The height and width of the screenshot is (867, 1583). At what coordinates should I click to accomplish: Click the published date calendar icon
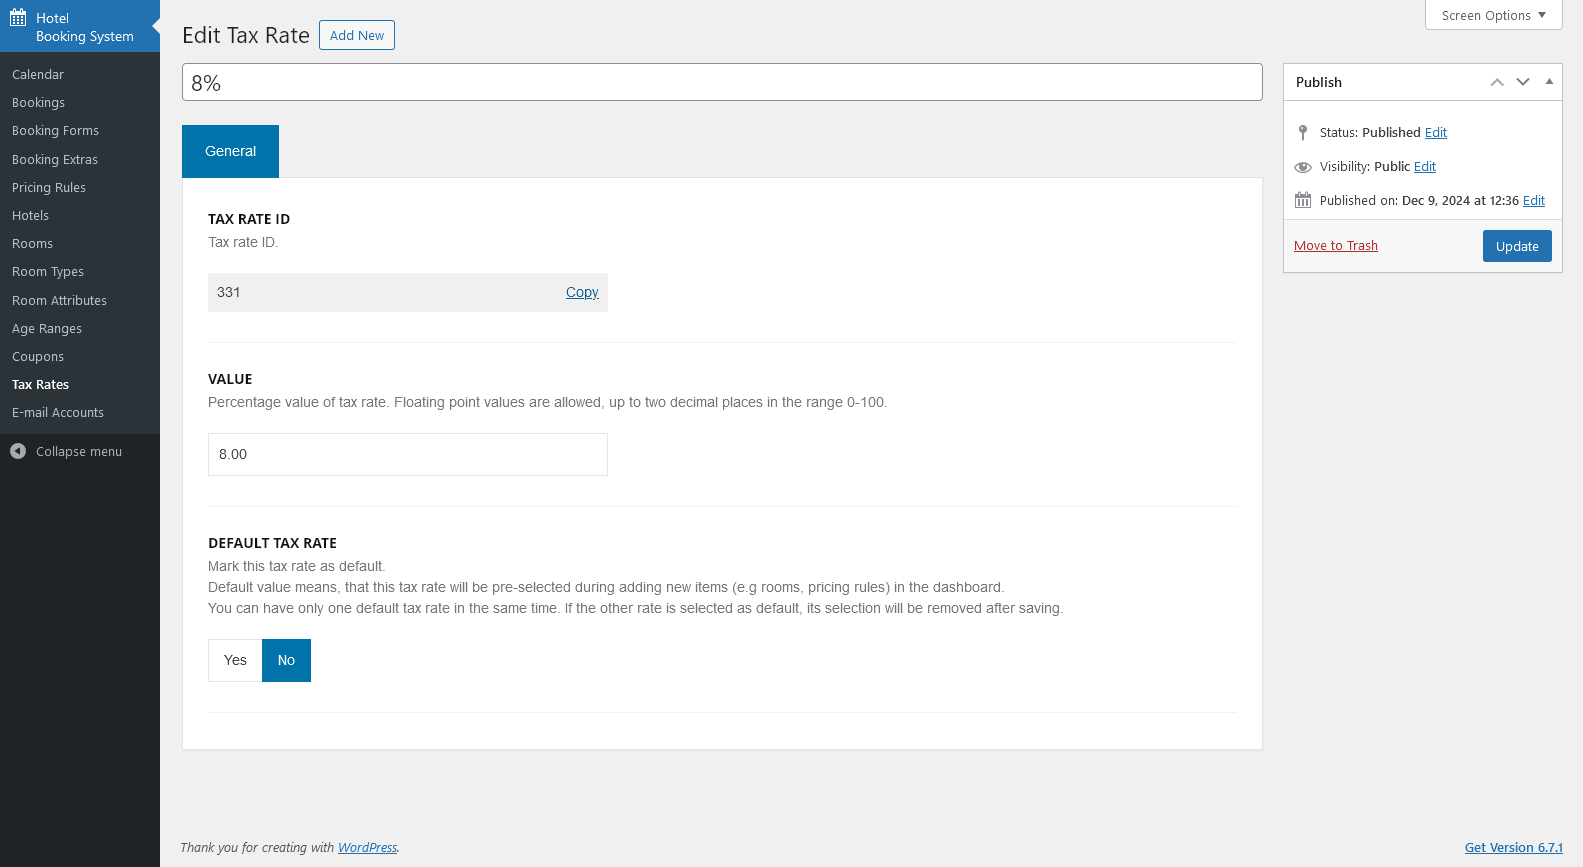click(x=1303, y=200)
